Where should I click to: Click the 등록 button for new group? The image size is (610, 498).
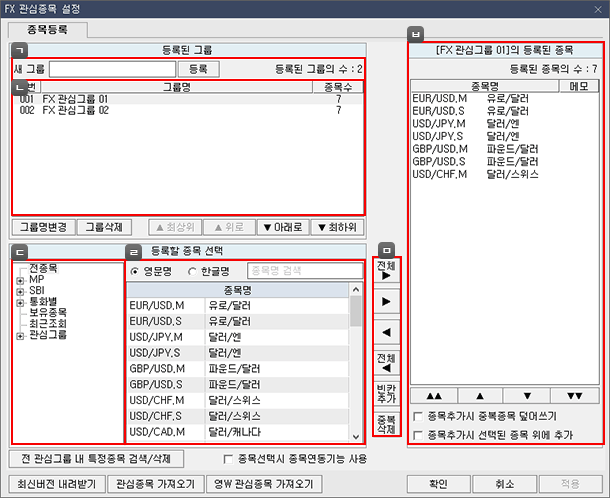click(x=198, y=69)
